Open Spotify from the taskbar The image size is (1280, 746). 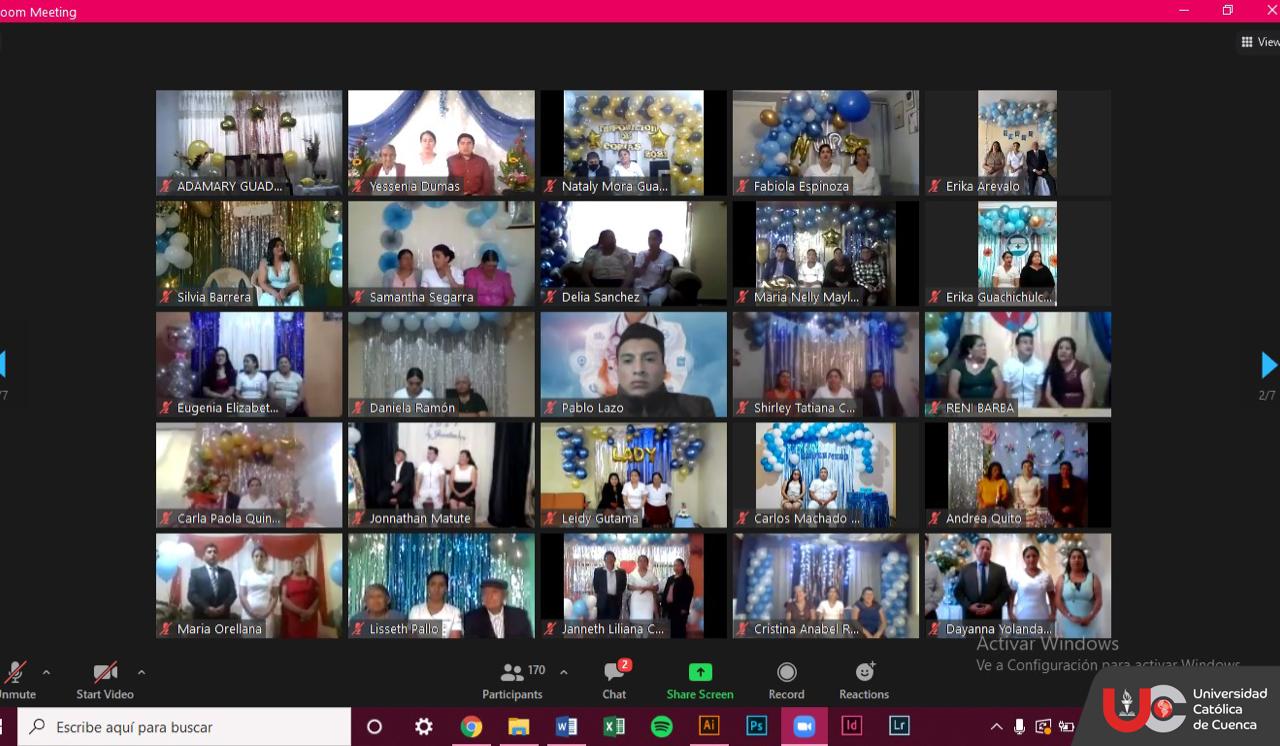coord(662,727)
